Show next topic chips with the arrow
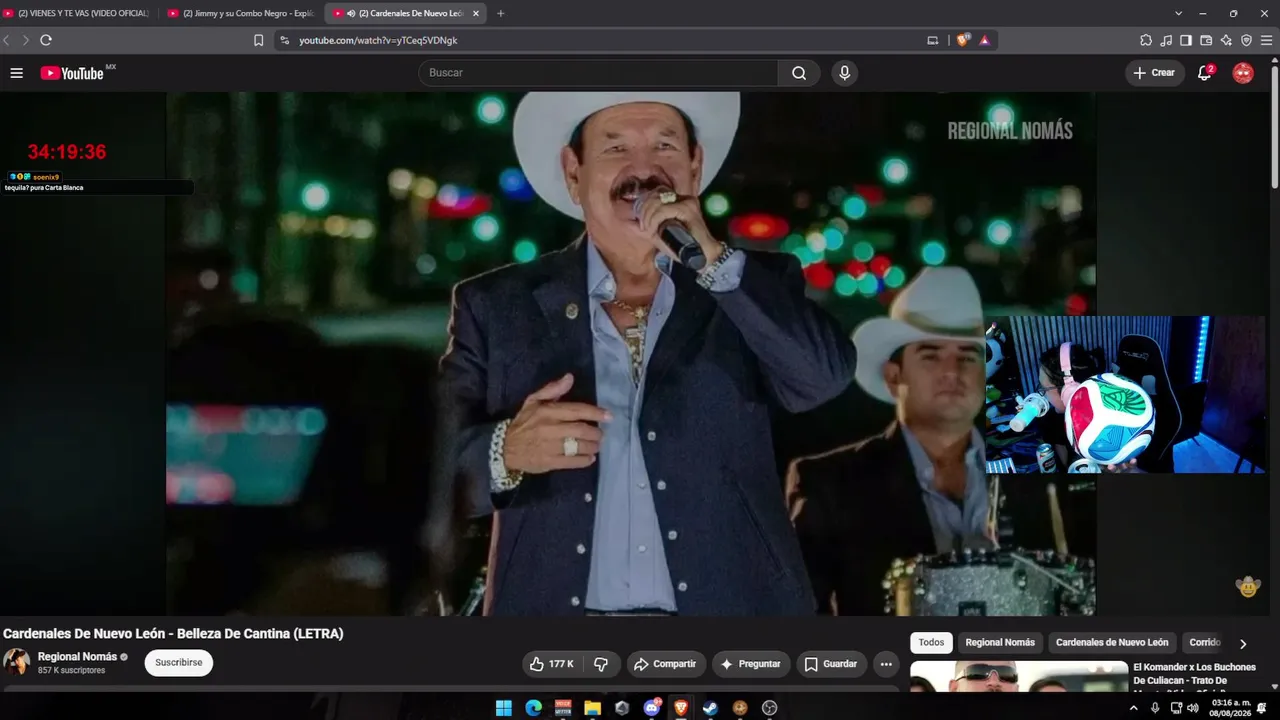The width and height of the screenshot is (1280, 720). tap(1243, 644)
